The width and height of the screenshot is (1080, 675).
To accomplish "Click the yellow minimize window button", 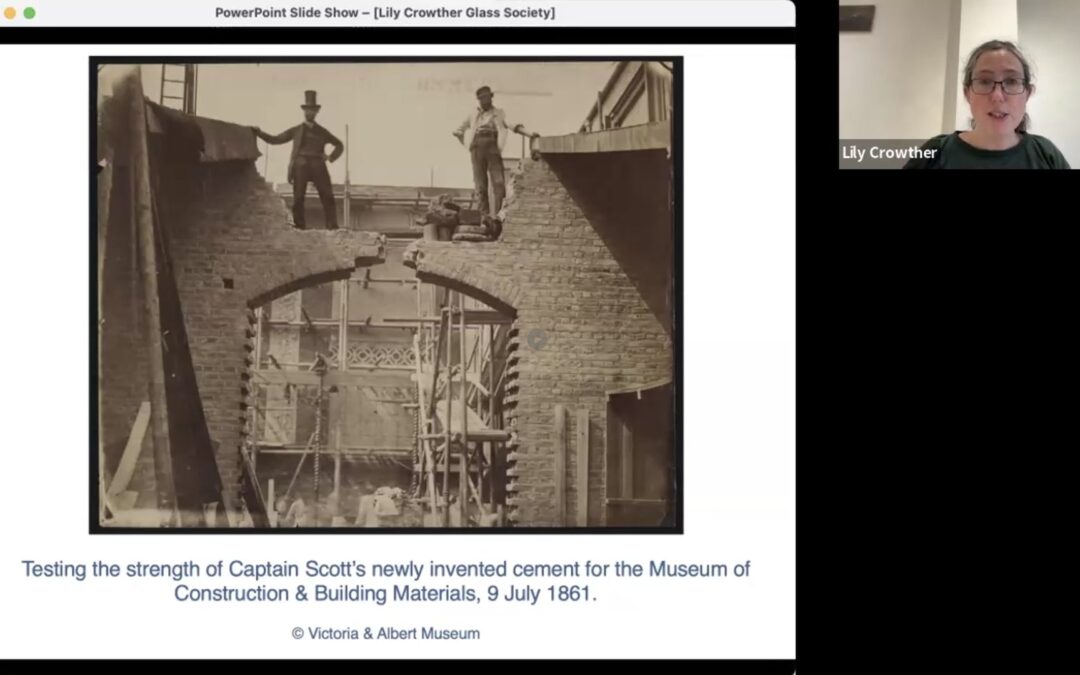I will pyautogui.click(x=11, y=13).
